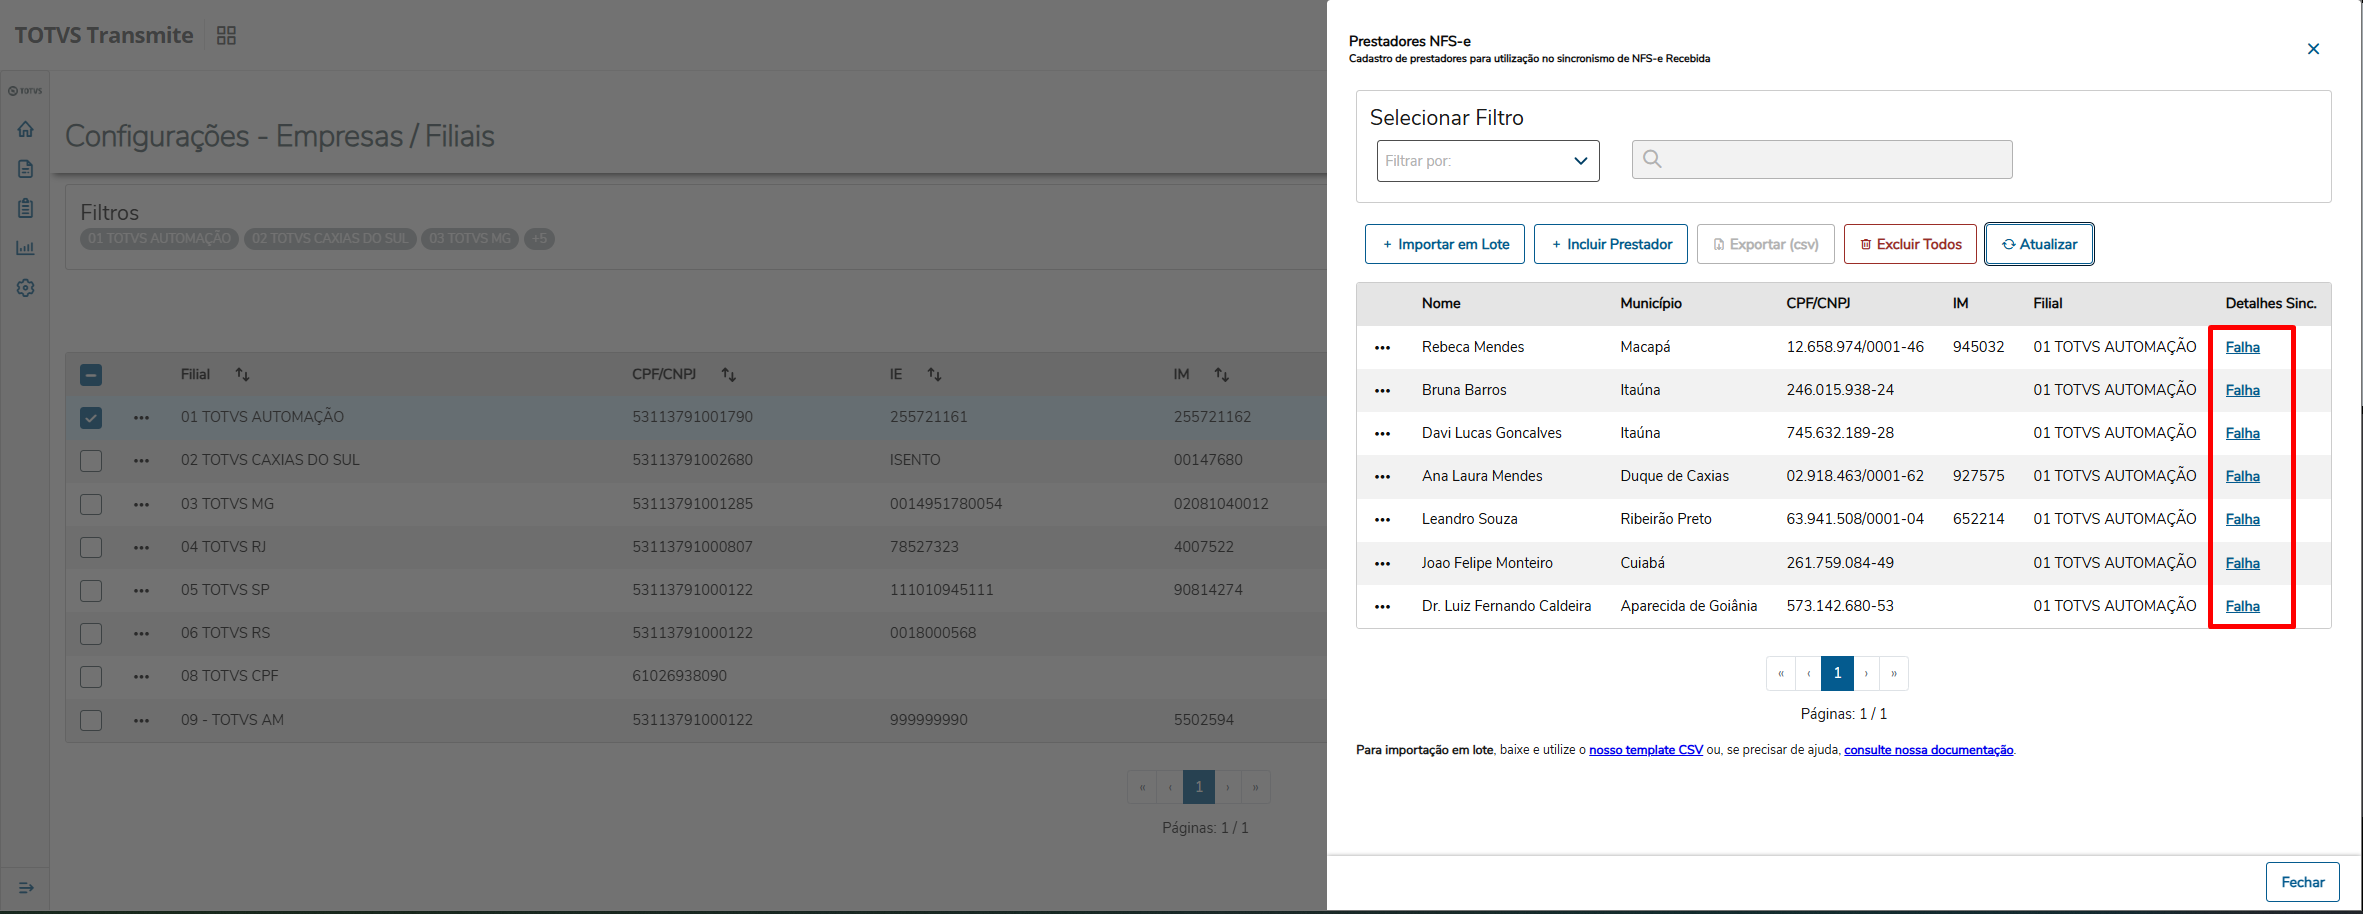Open the Filtrar por dropdown
2363x914 pixels.
(x=1487, y=161)
